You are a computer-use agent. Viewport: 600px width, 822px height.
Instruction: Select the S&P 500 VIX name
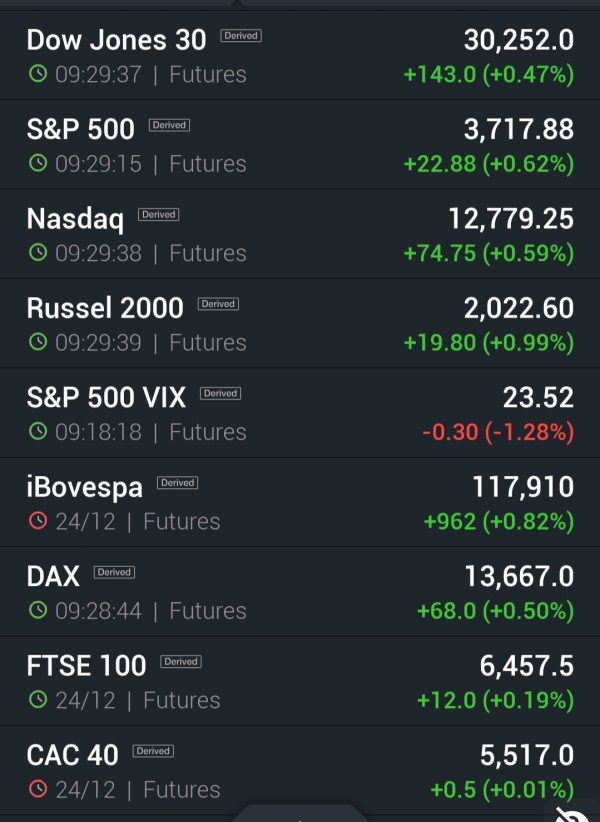(106, 398)
